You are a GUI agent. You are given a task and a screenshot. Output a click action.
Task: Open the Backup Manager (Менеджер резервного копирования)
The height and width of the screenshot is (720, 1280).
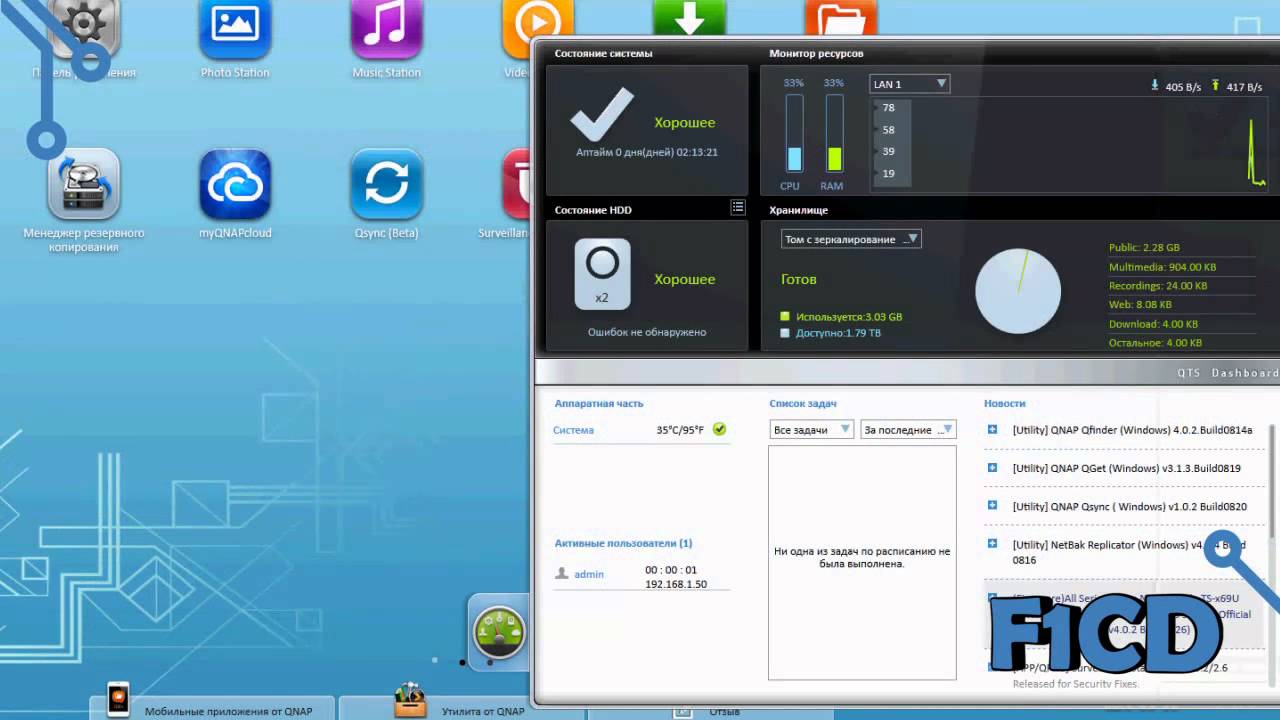84,184
